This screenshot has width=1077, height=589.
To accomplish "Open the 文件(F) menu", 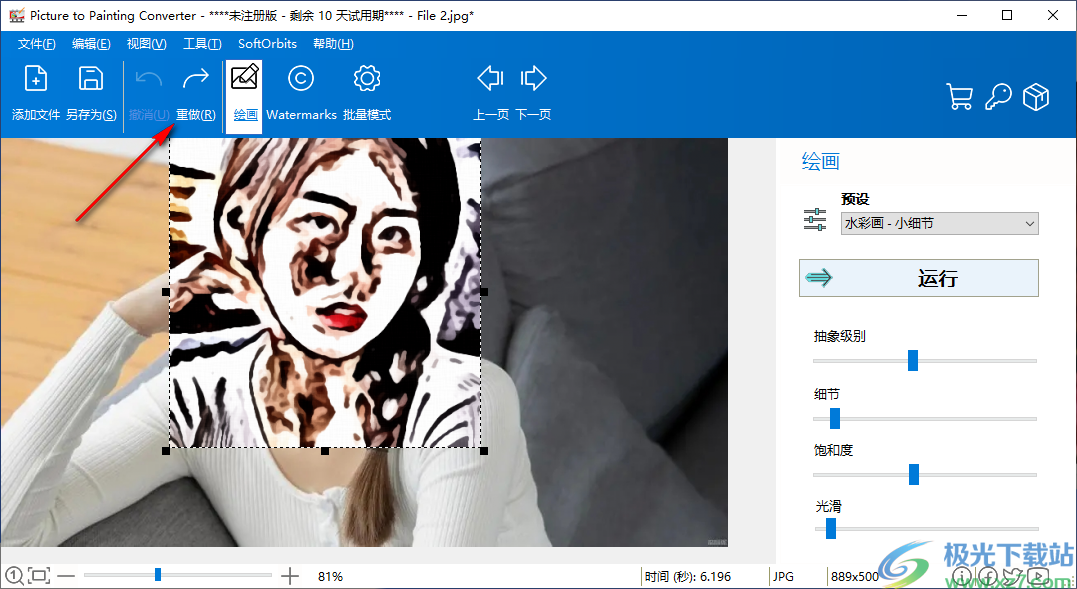I will click(36, 44).
